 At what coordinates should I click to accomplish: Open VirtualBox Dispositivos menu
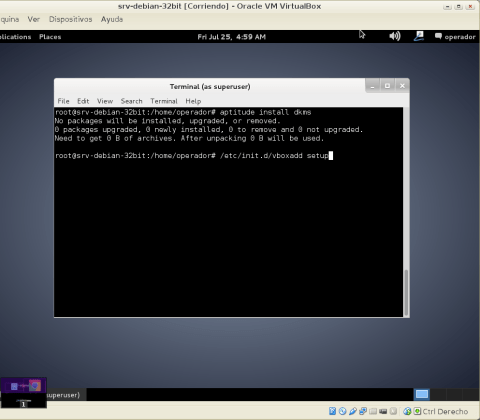[x=70, y=19]
